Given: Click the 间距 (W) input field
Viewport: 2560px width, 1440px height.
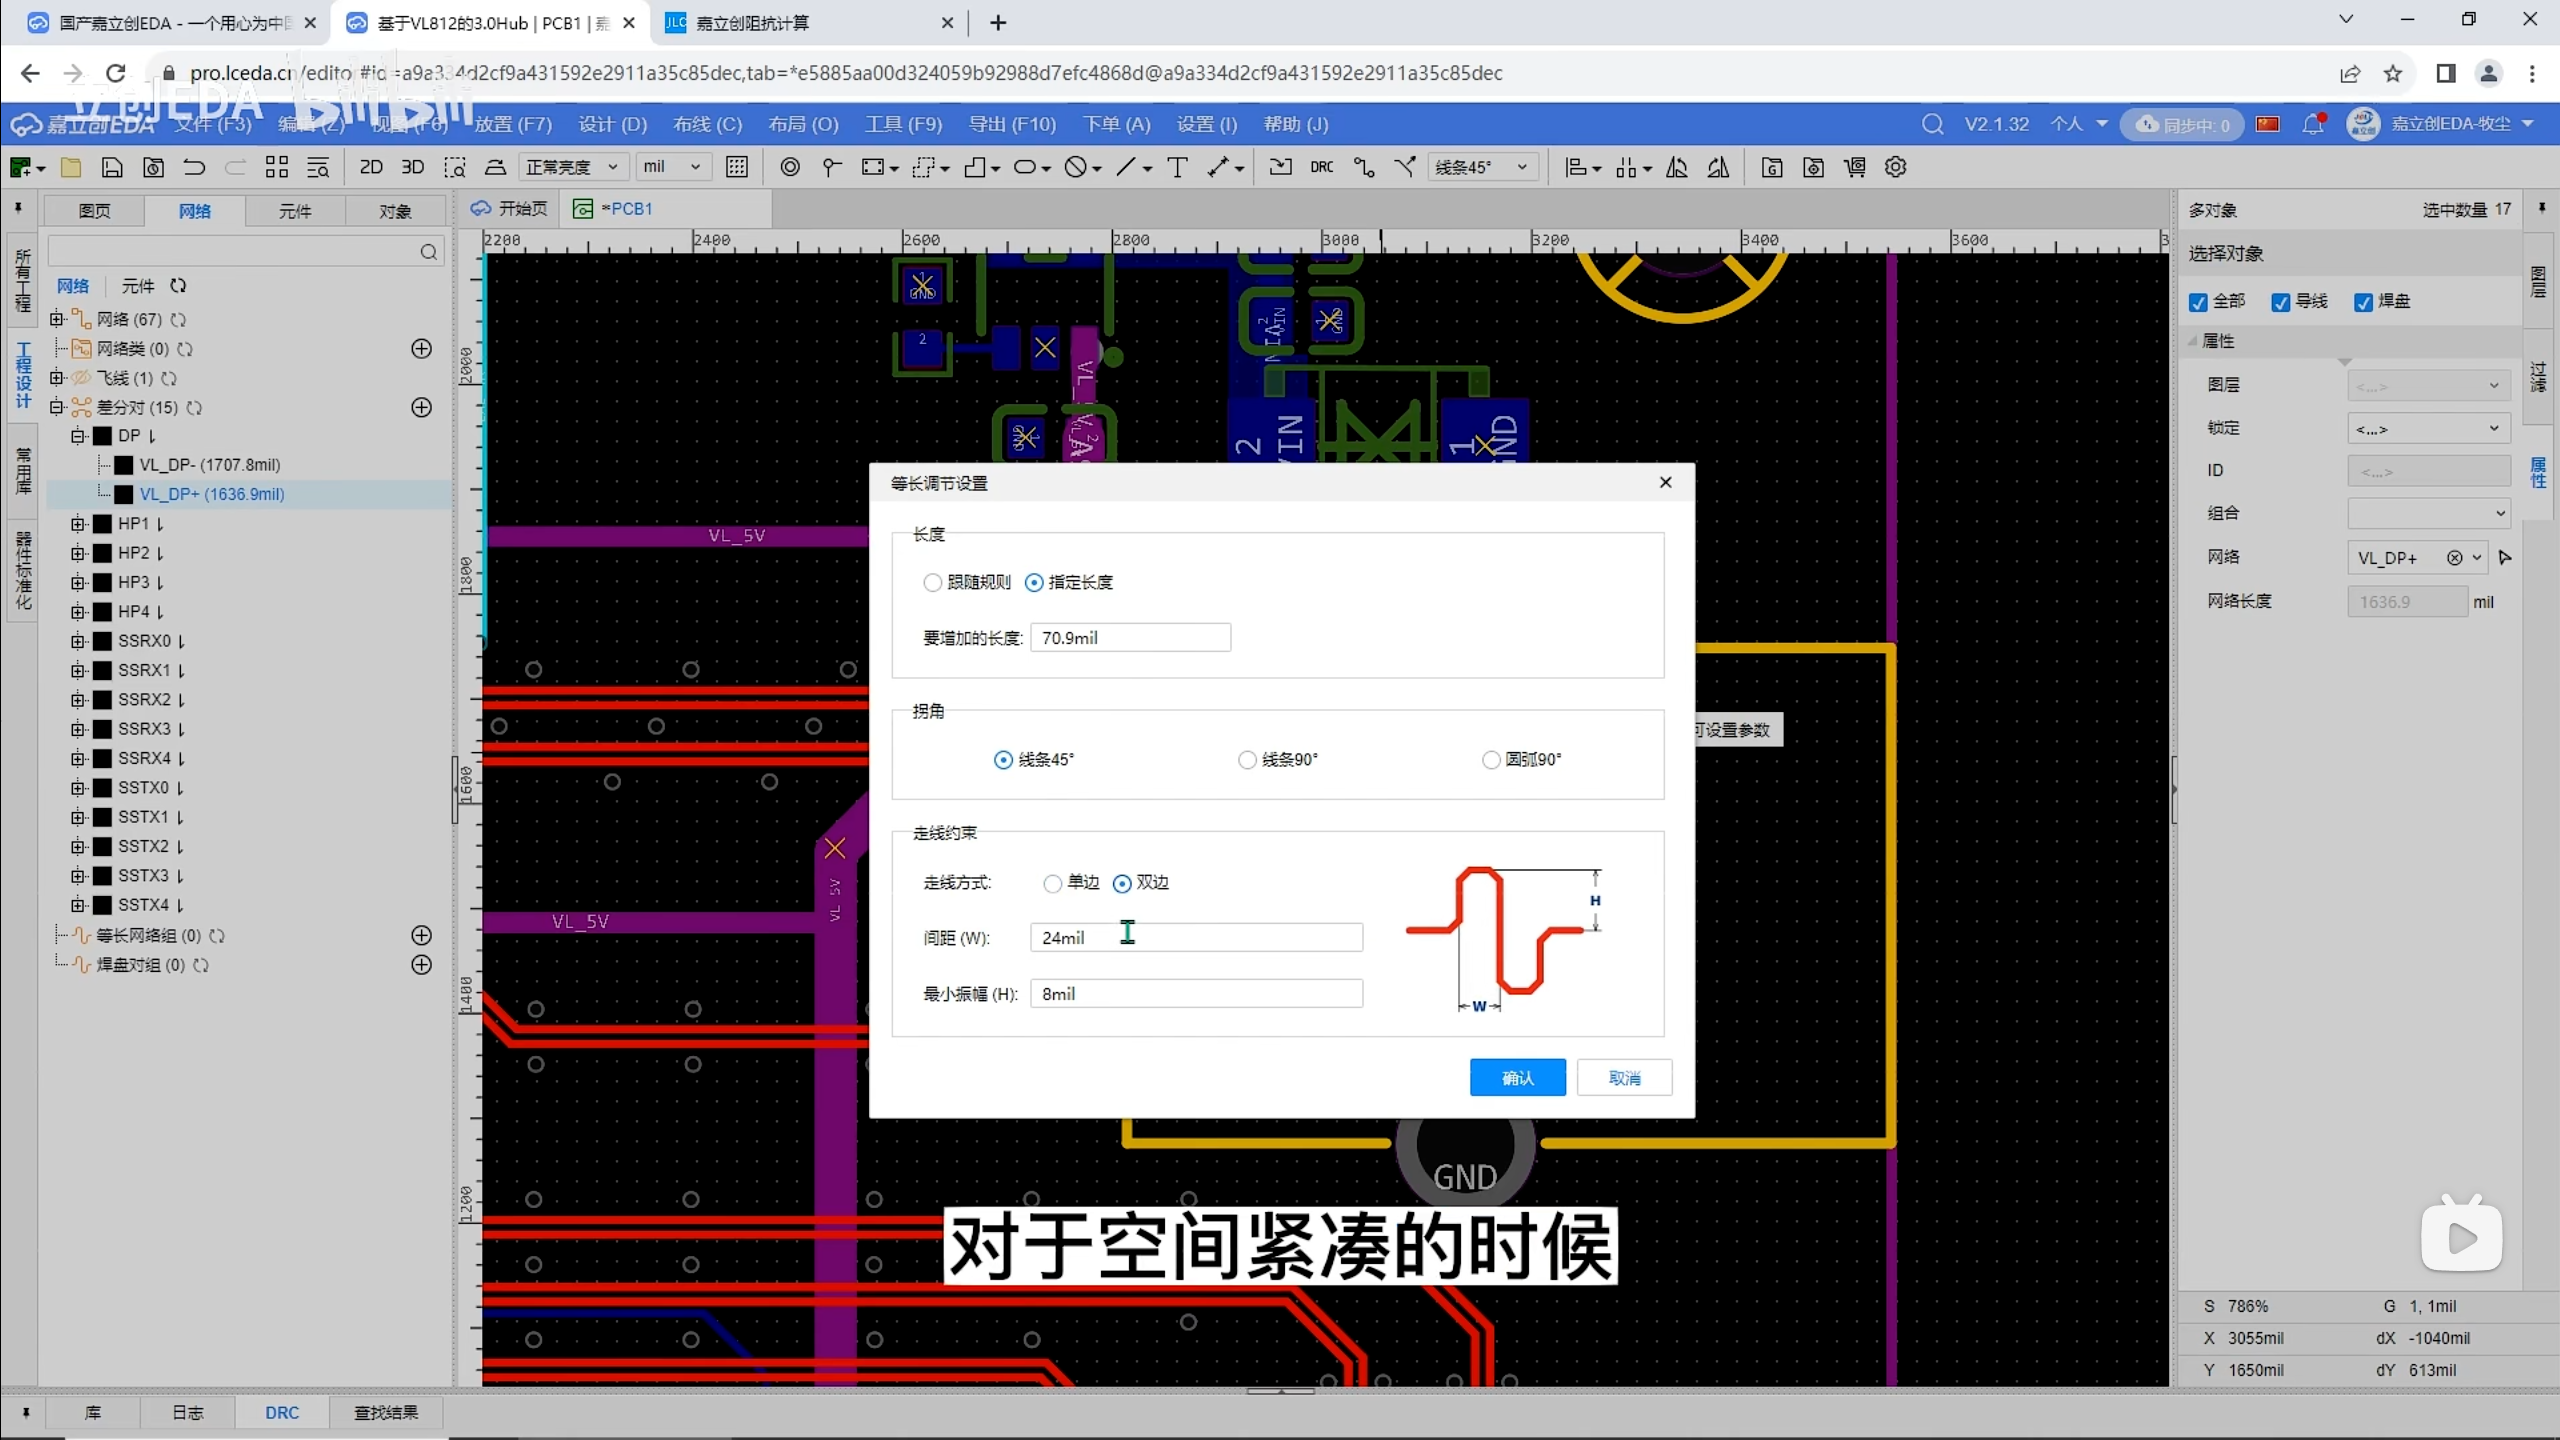Looking at the screenshot, I should click(1196, 937).
